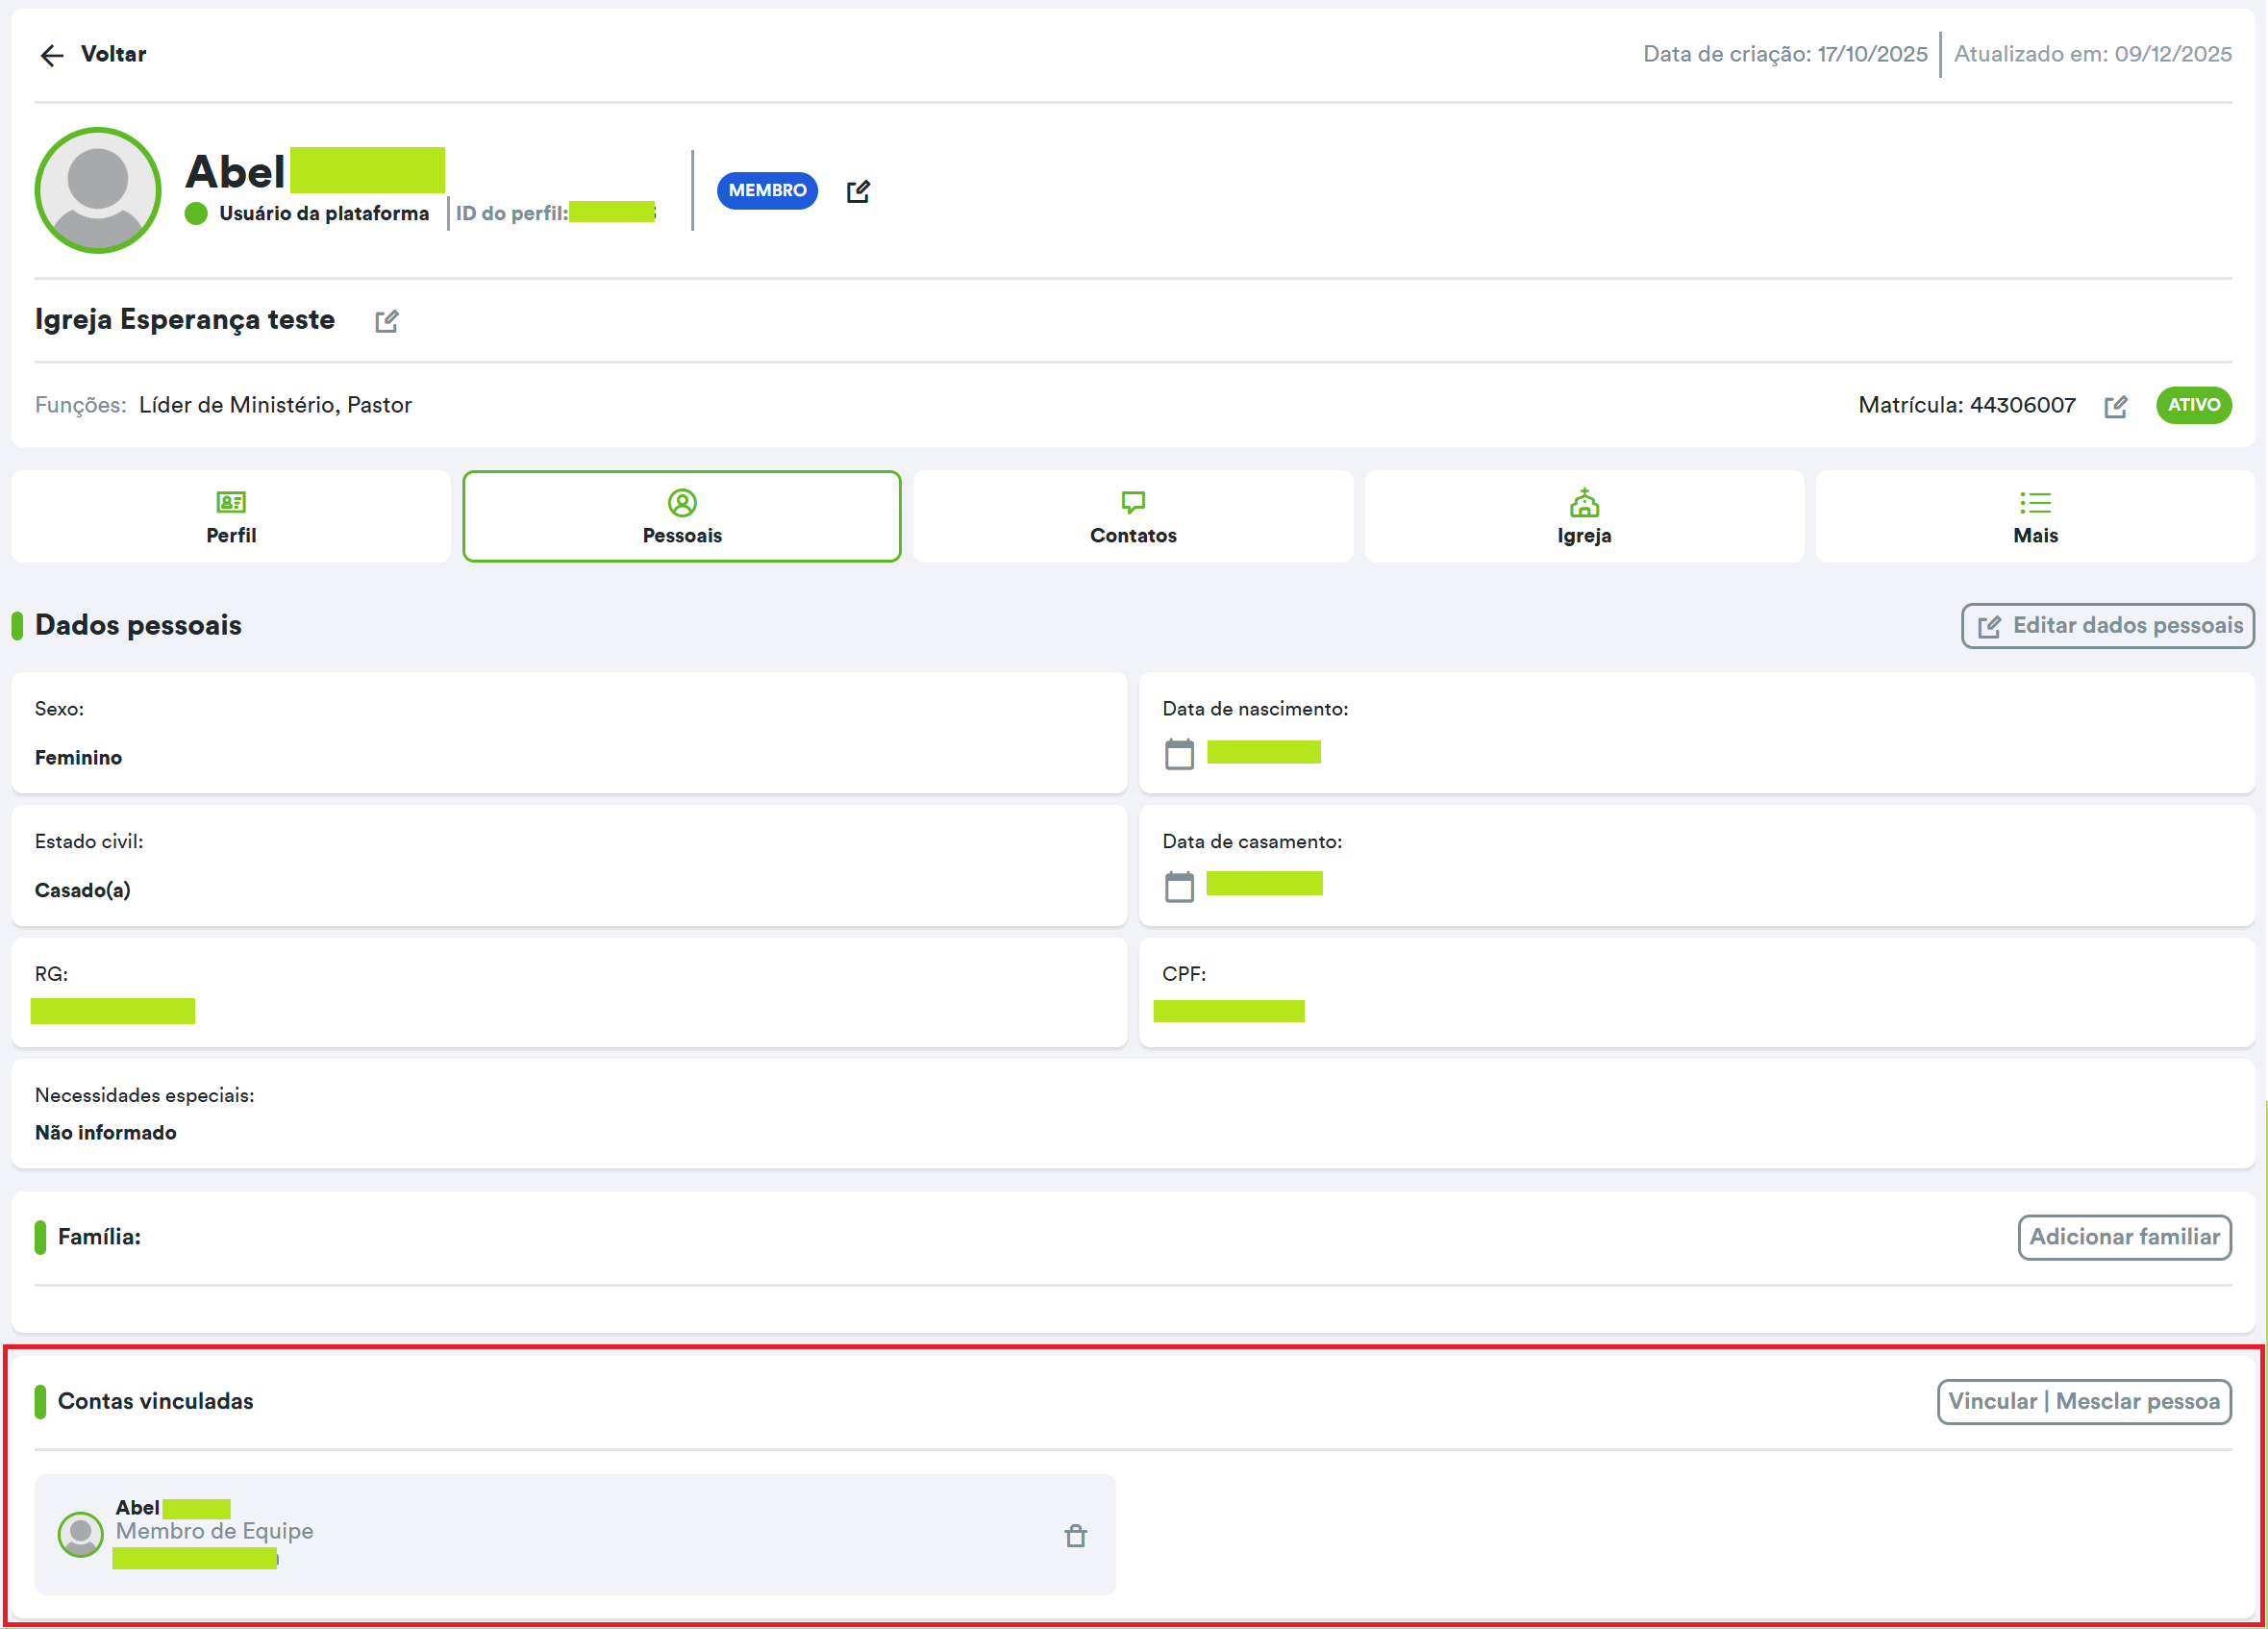2268x1629 pixels.
Task: Click Vincular | Mesclar pessoa button
Action: coord(2084,1401)
